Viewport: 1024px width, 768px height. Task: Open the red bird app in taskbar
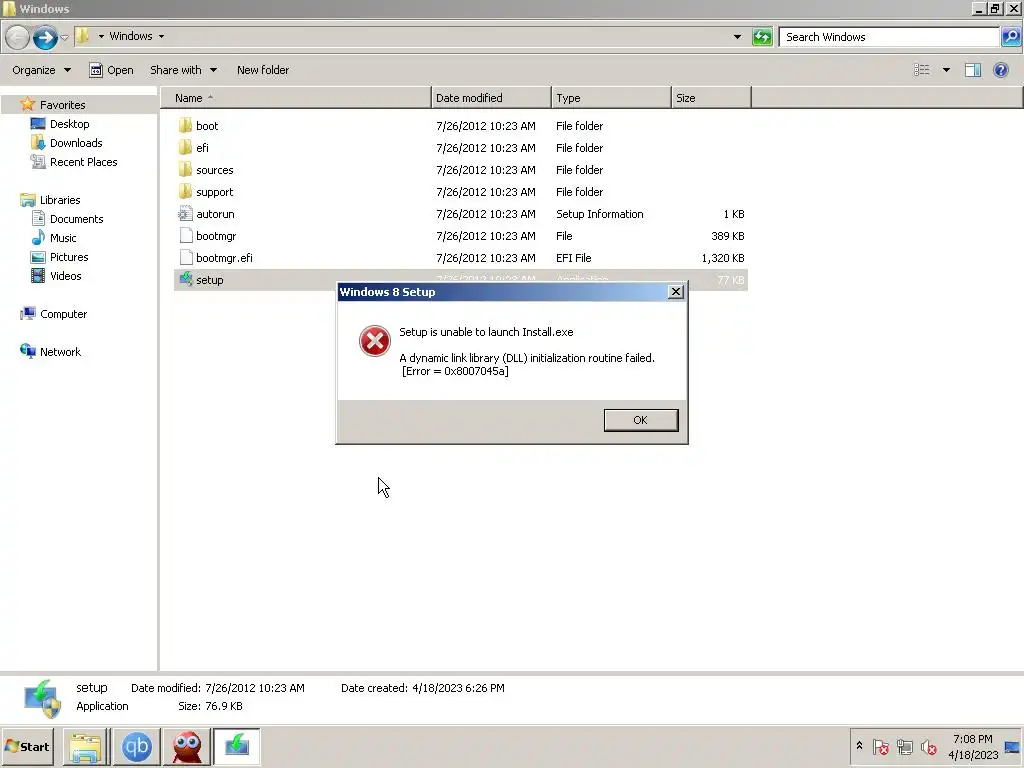point(187,746)
